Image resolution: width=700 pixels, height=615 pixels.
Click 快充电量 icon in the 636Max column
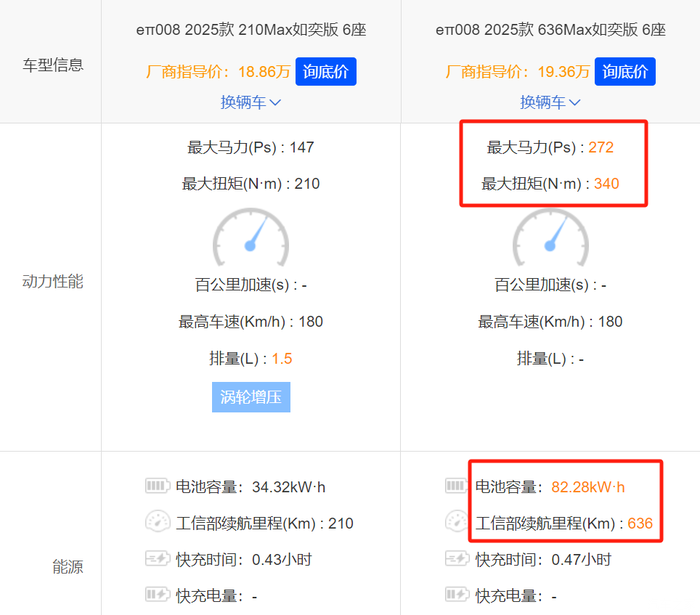pyautogui.click(x=458, y=595)
